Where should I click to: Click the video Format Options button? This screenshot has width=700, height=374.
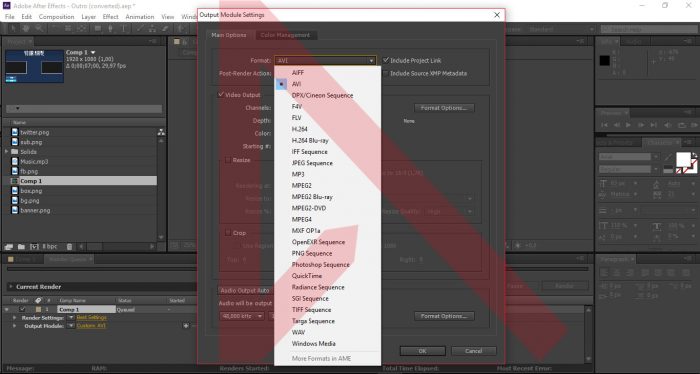pyautogui.click(x=444, y=108)
